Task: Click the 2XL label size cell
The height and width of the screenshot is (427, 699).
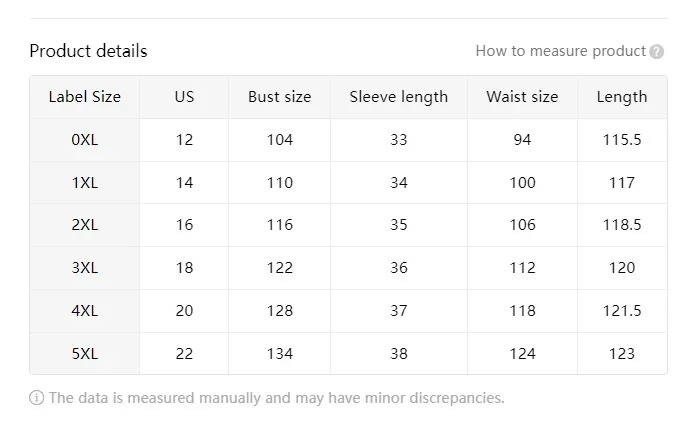Action: click(85, 225)
